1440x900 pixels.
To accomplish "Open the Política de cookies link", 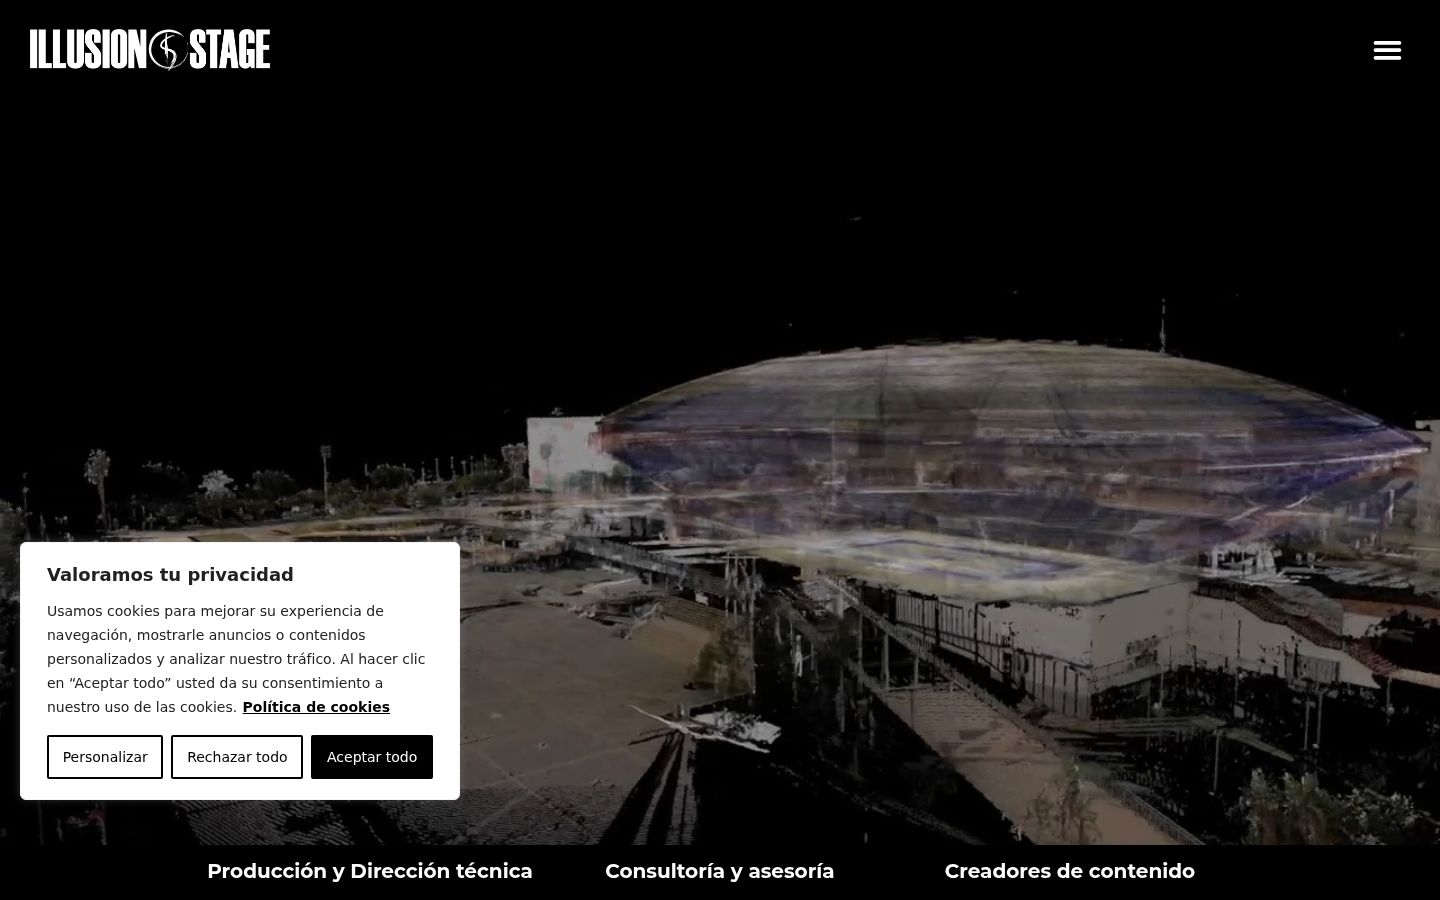I will (316, 707).
